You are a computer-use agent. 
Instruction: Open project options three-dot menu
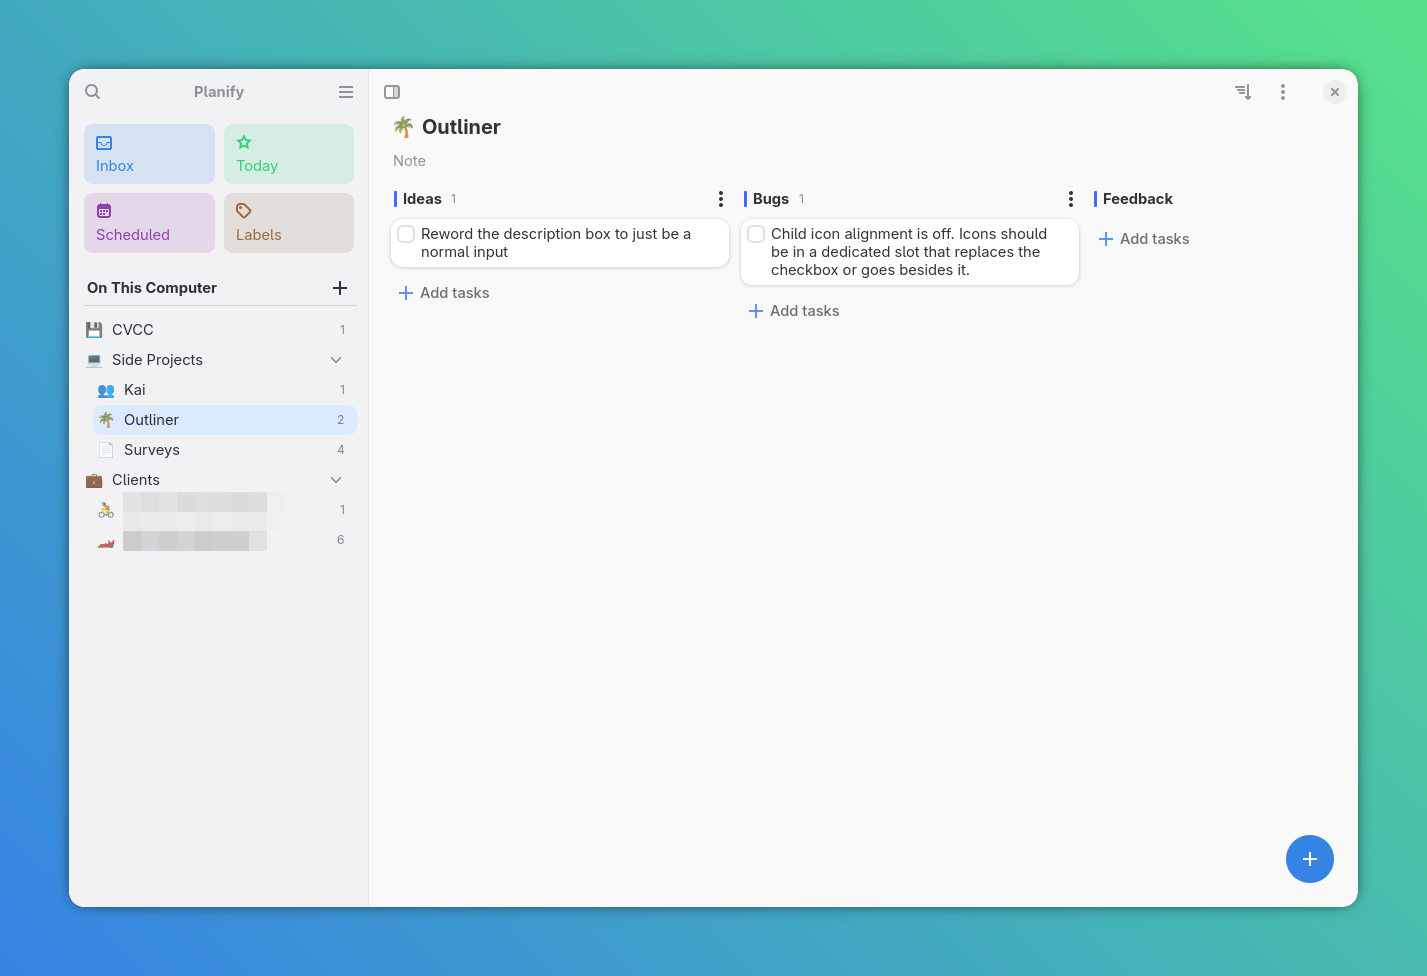click(1283, 92)
